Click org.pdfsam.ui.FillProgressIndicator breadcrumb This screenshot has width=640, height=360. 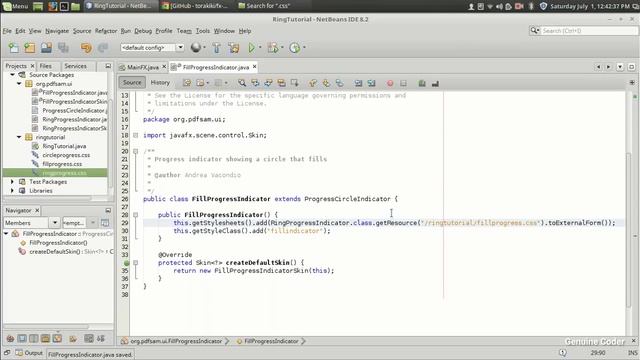click(176, 341)
